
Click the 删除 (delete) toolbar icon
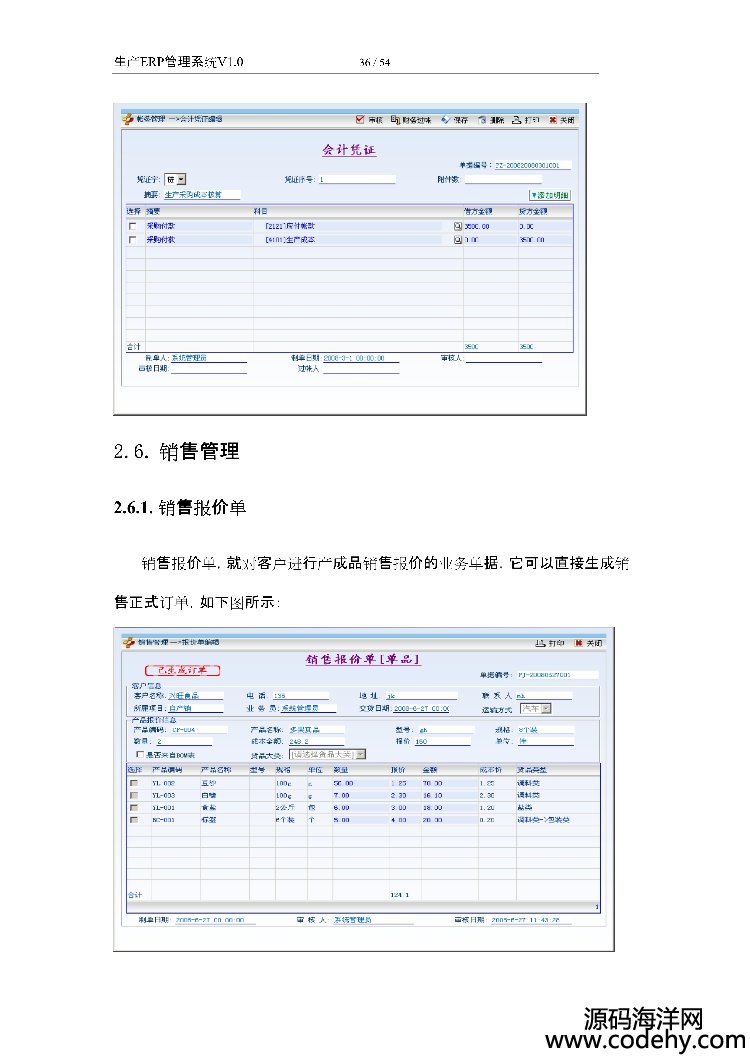tap(482, 120)
